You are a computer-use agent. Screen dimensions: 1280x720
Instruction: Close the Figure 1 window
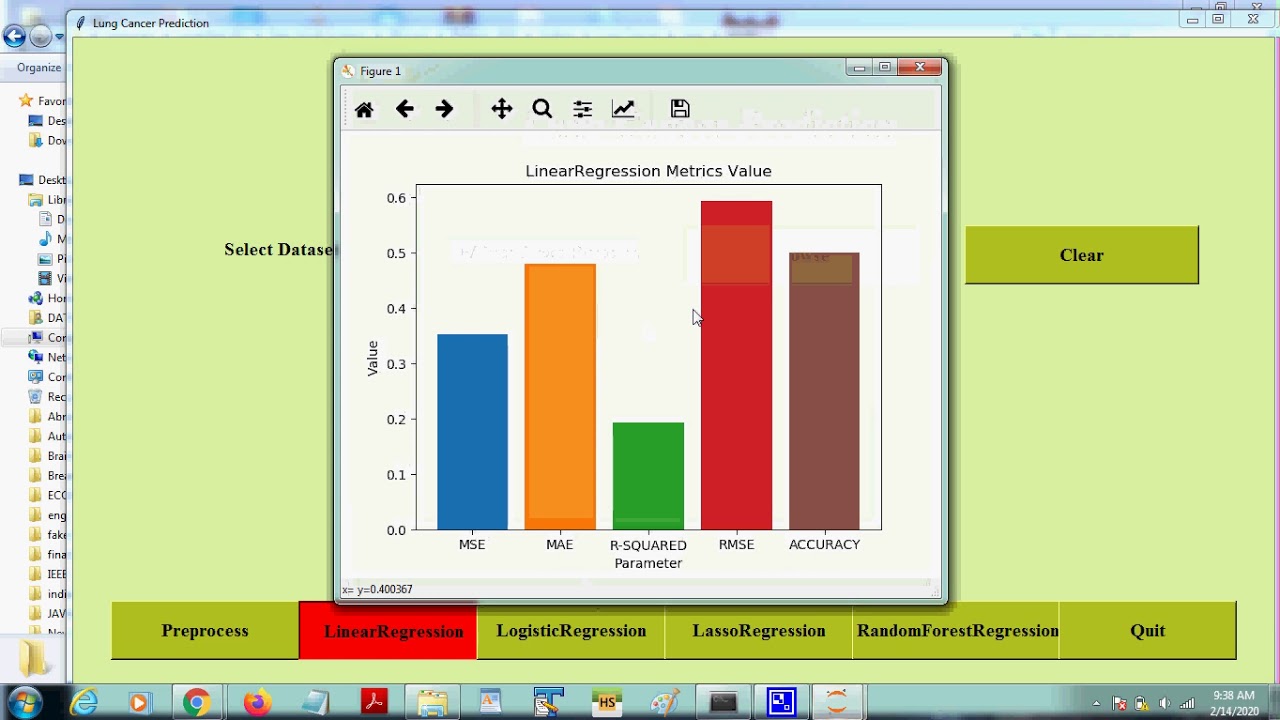pyautogui.click(x=919, y=67)
